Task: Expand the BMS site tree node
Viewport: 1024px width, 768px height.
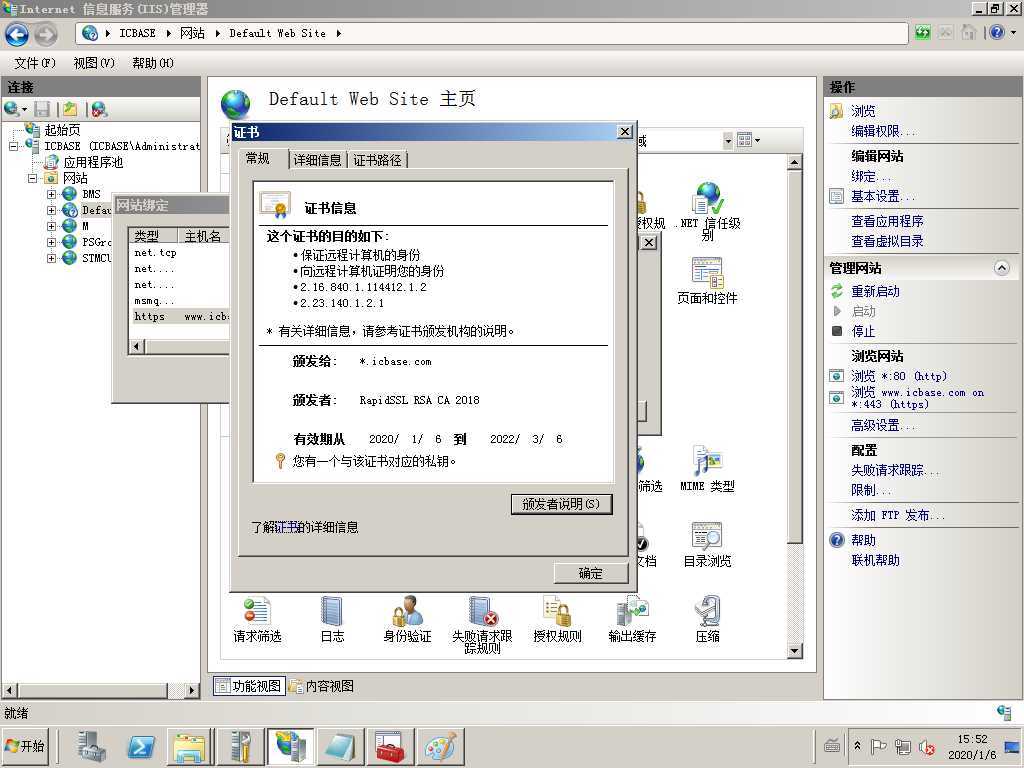Action: tap(52, 194)
